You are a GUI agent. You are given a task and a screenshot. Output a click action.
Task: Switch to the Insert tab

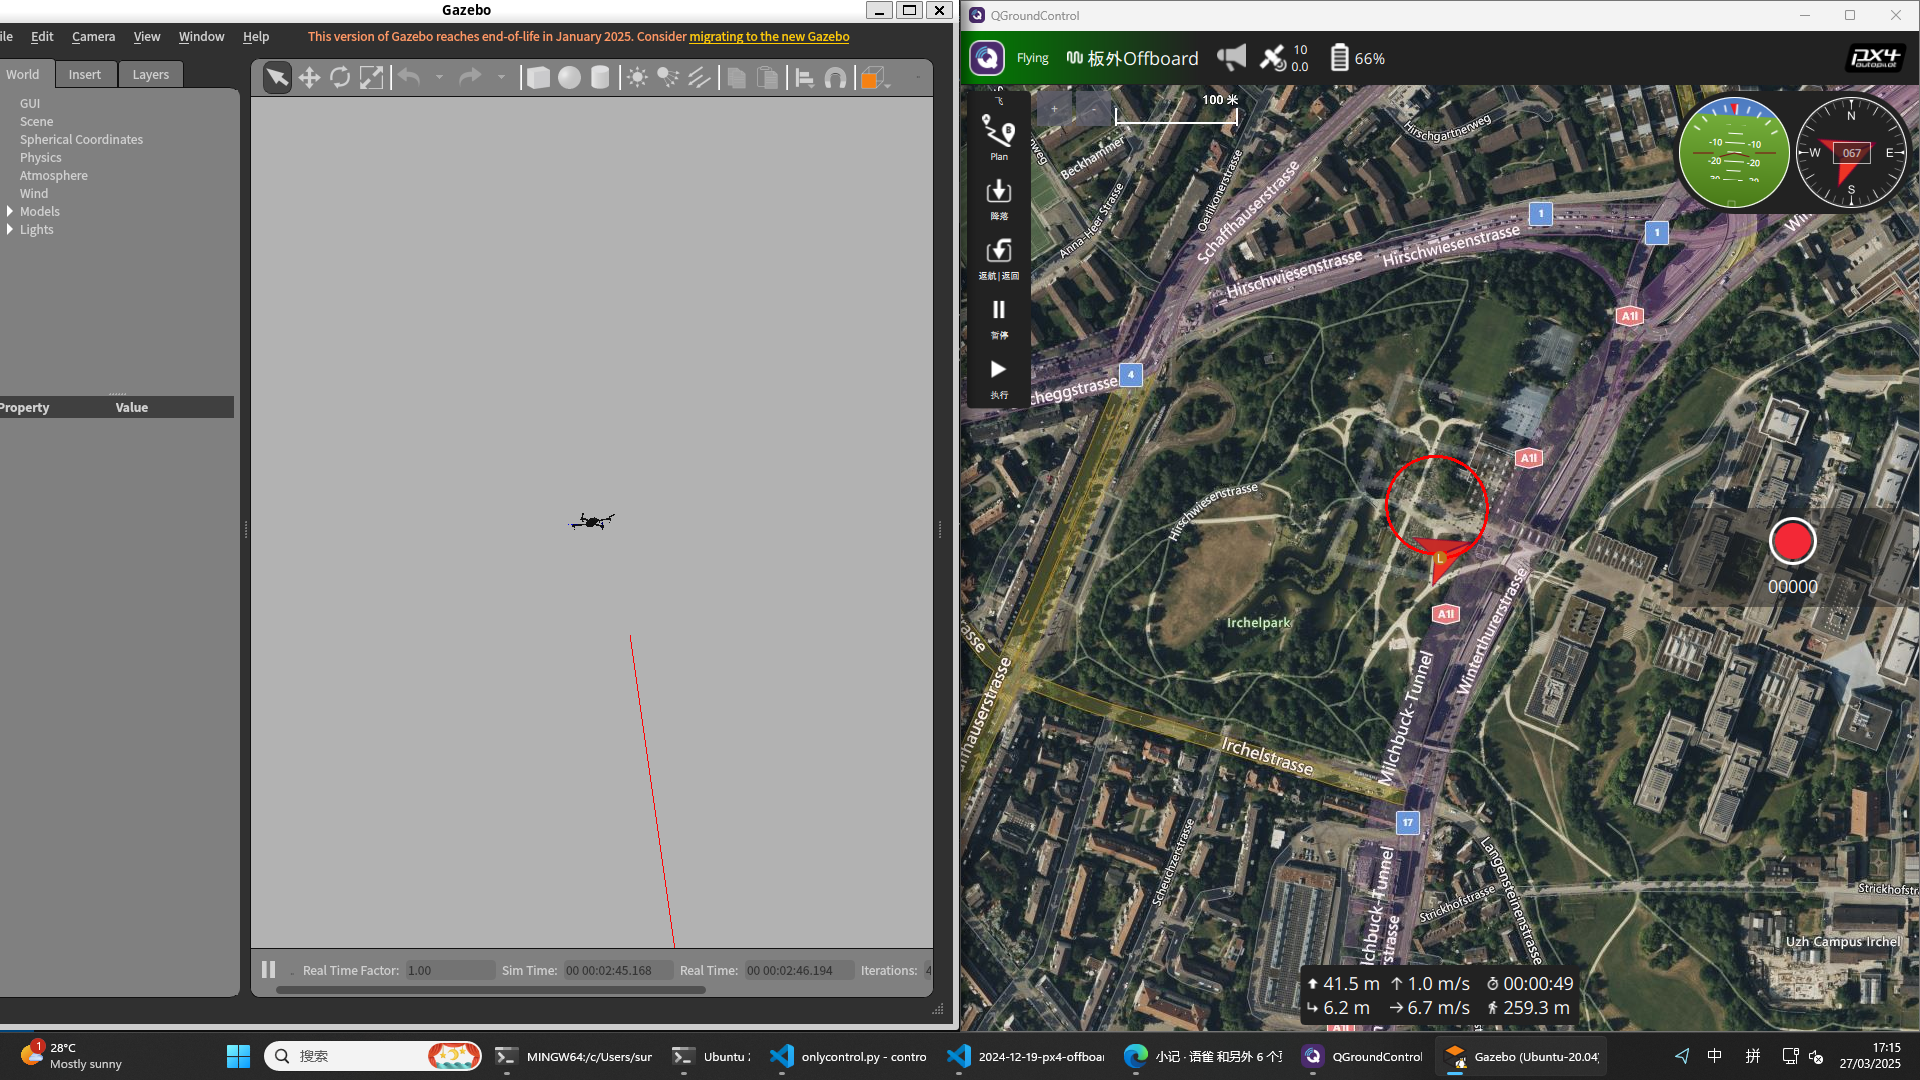85,74
